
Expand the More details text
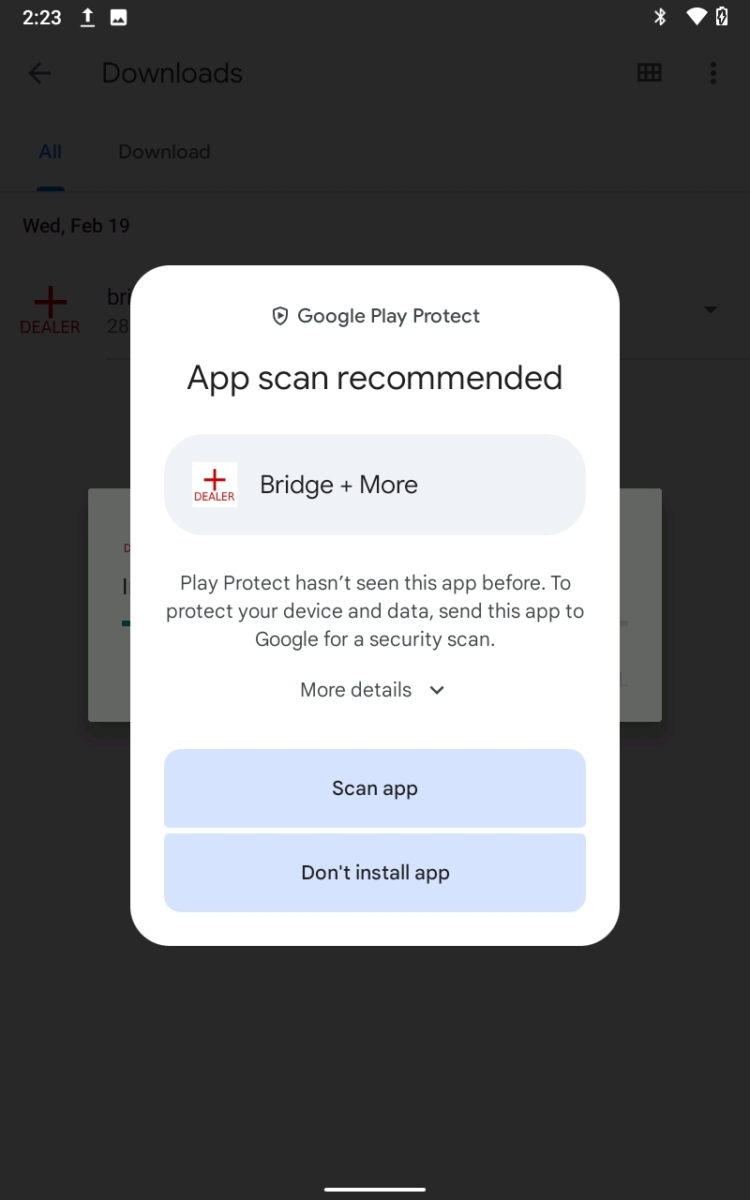356,690
